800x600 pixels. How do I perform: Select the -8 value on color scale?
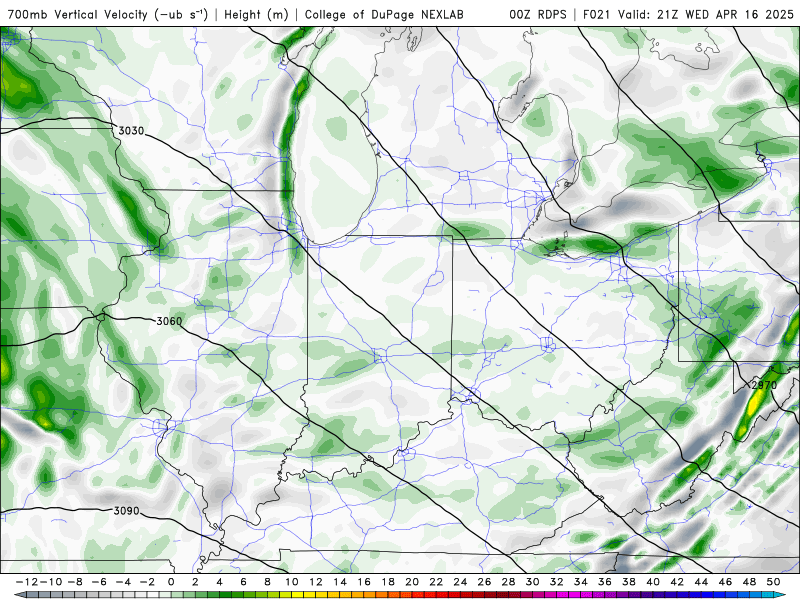(75, 582)
